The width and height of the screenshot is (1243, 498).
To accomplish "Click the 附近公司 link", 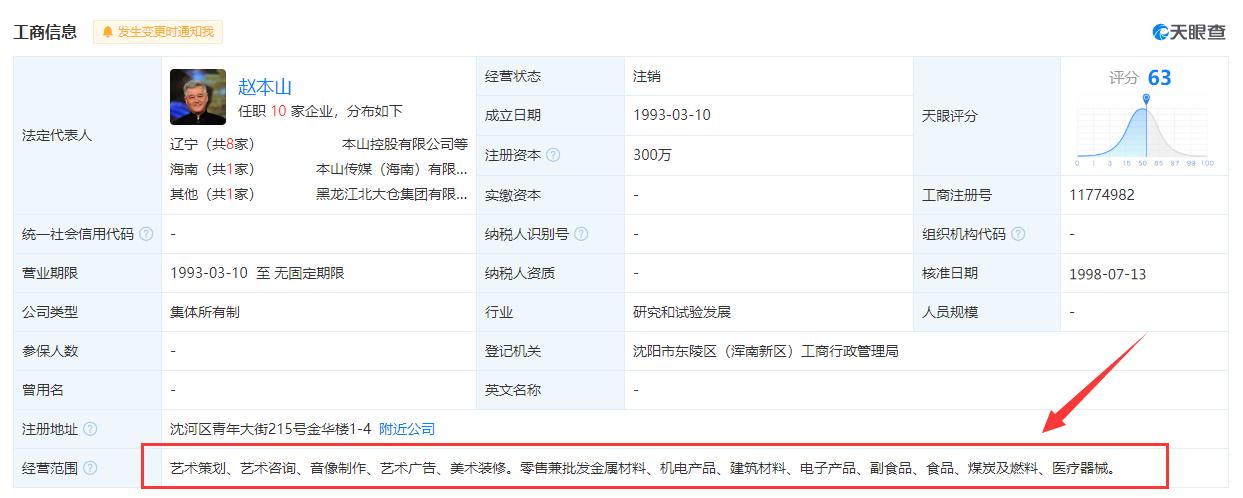I will pos(407,429).
